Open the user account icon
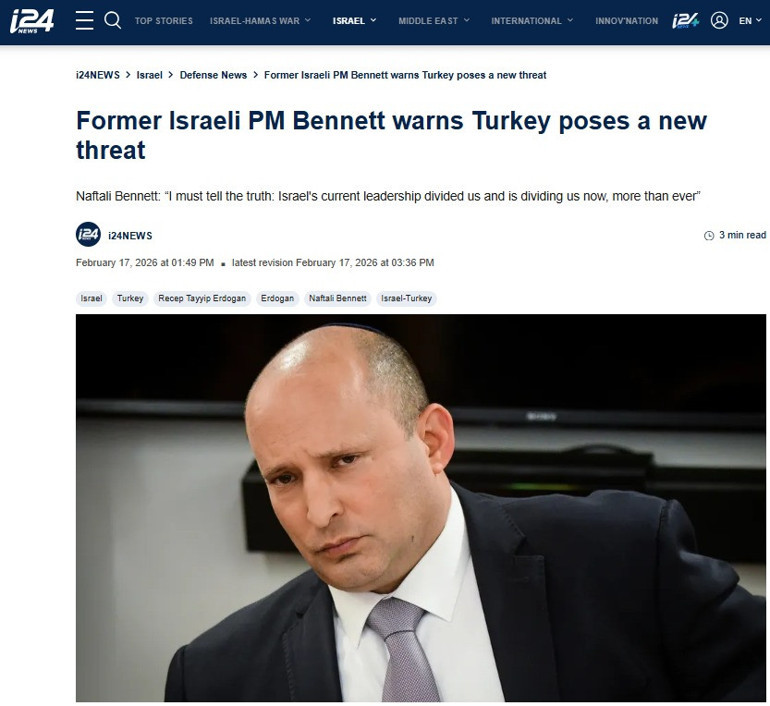The height and width of the screenshot is (706, 770). (719, 21)
